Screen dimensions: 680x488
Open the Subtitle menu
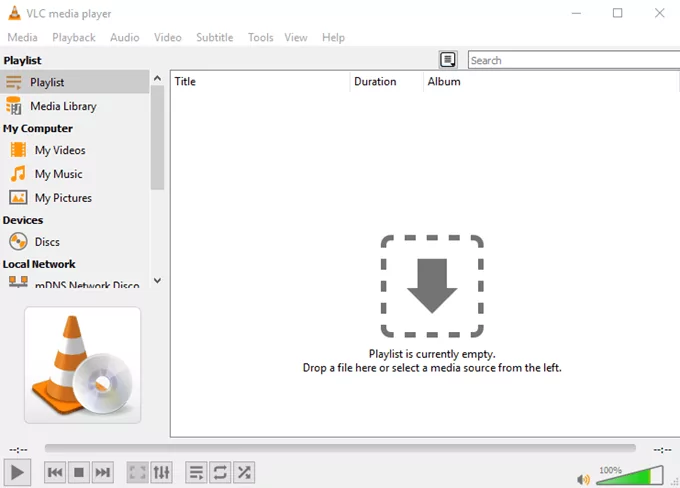pyautogui.click(x=214, y=37)
